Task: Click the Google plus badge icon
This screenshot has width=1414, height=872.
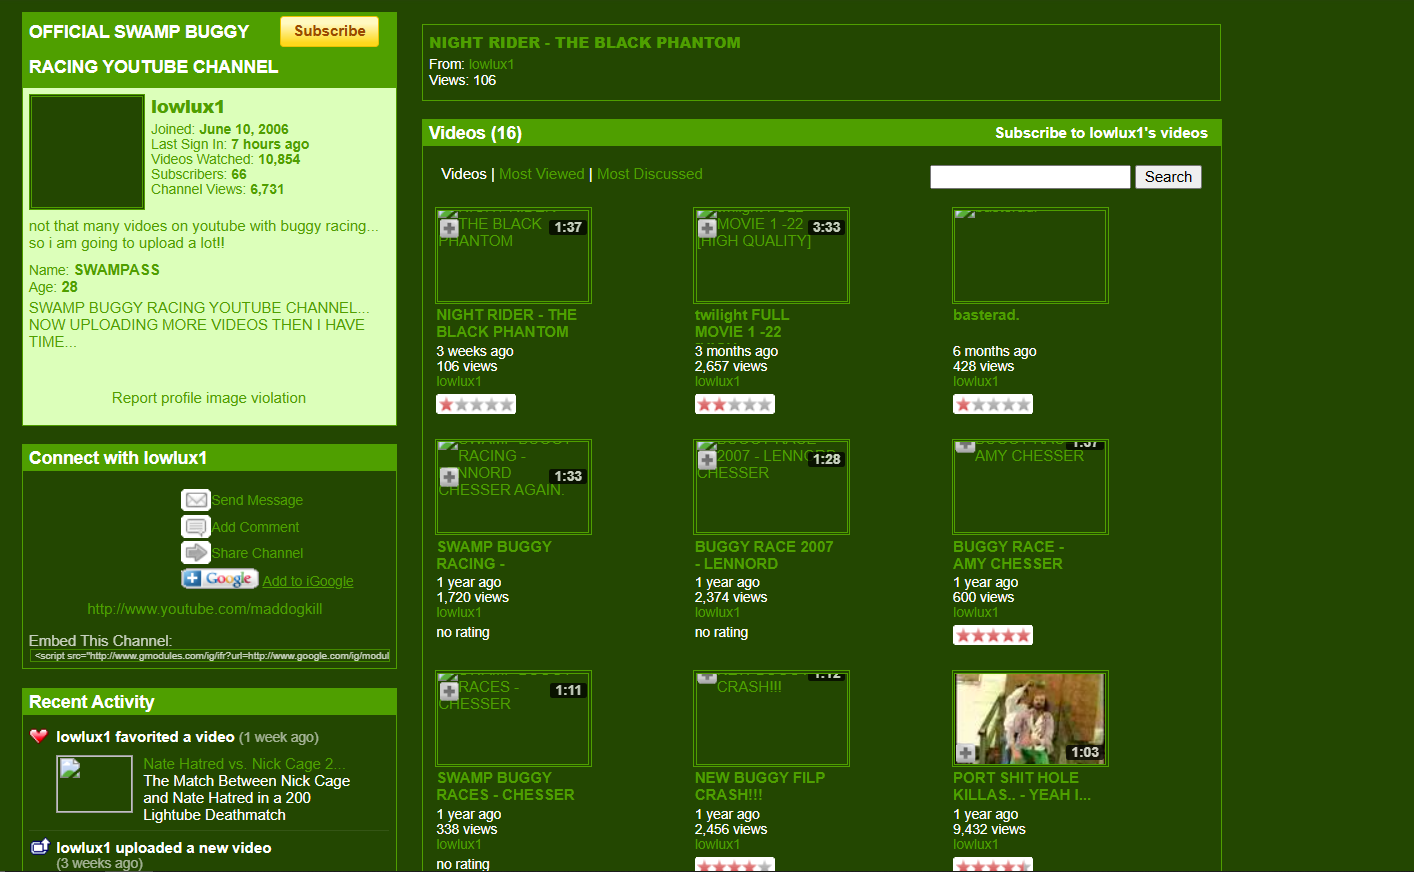Action: click(220, 579)
